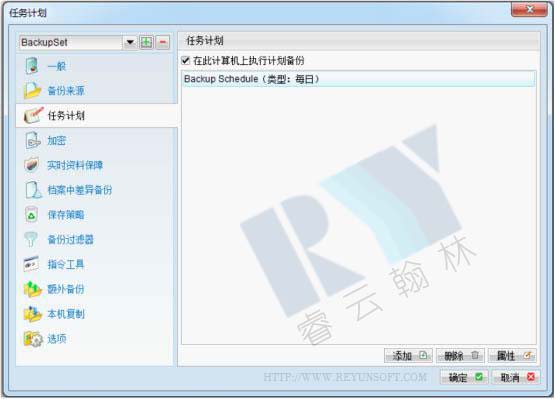Go to the 保存策略 page
This screenshot has height=399, width=555.
pyautogui.click(x=66, y=215)
